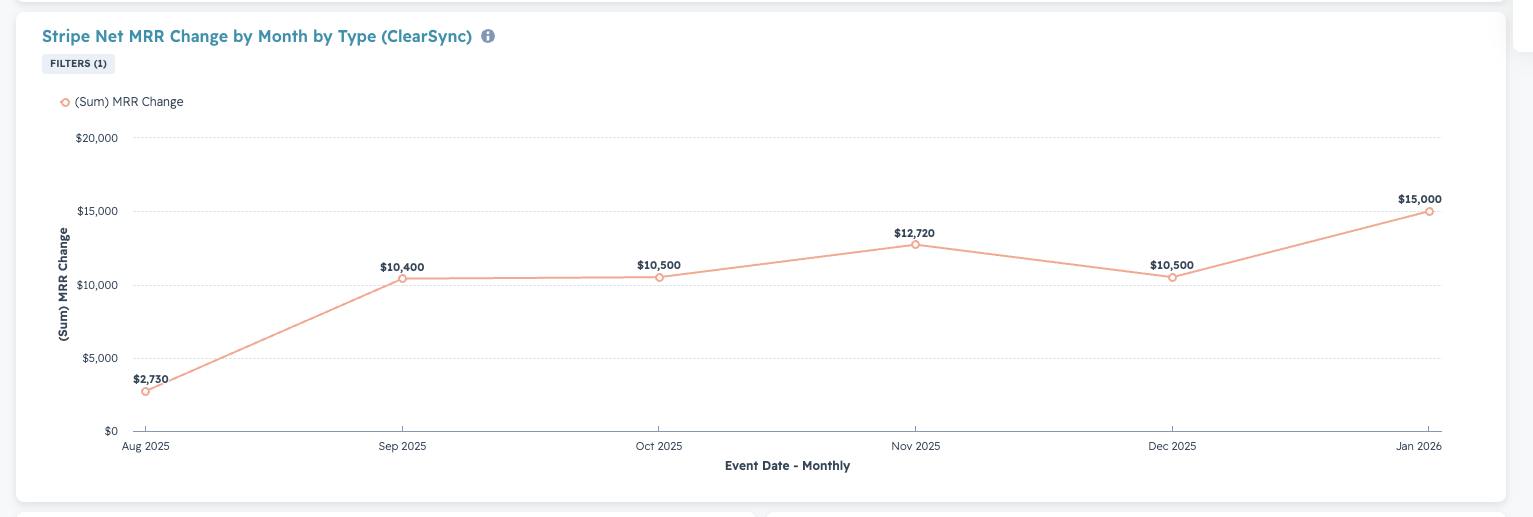Screen dimensions: 1533x517
Task: Select the Dec 2025 data point marker
Action: [1172, 277]
